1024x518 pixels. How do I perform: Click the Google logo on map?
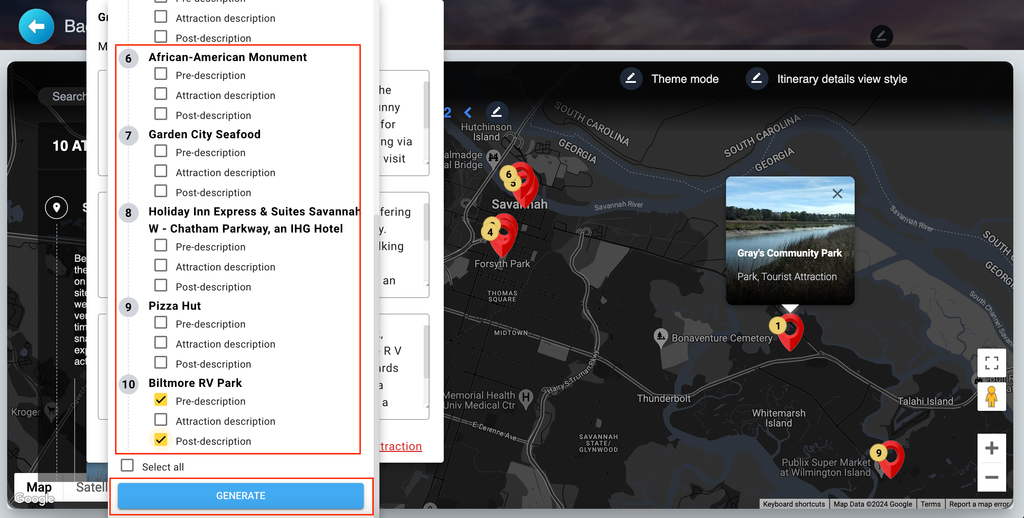(x=34, y=499)
